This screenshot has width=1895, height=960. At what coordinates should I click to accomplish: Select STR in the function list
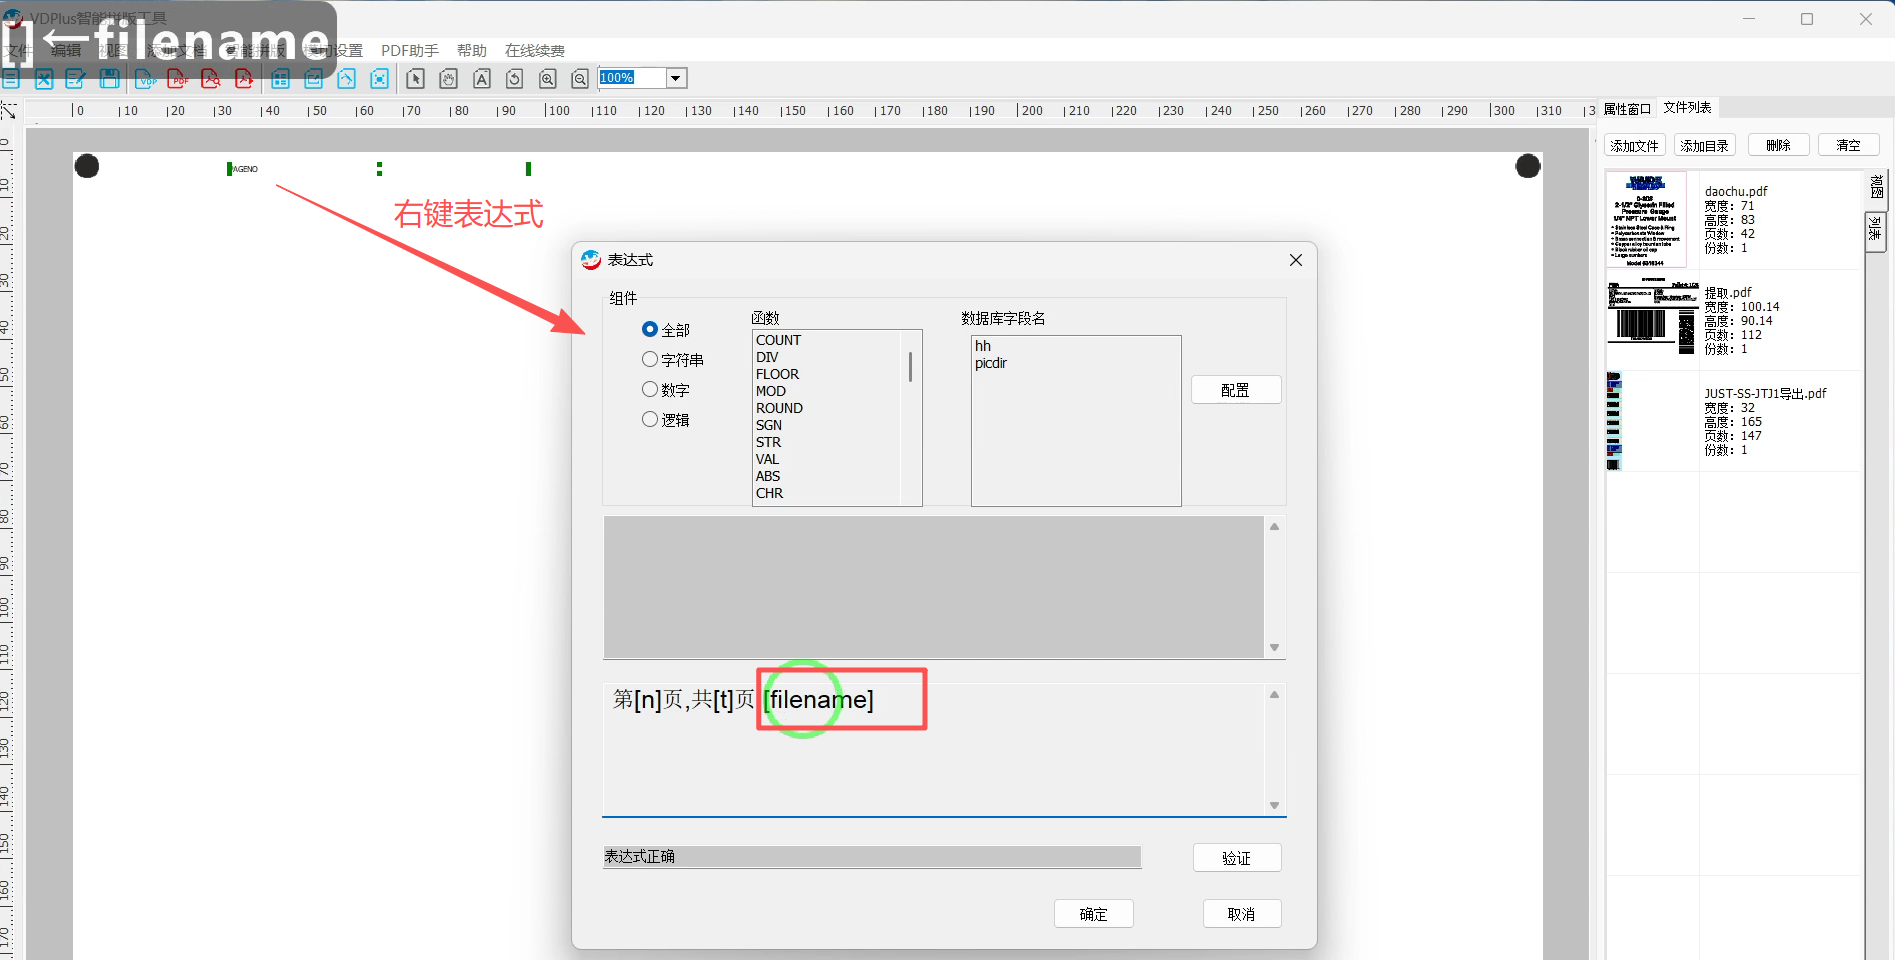768,442
